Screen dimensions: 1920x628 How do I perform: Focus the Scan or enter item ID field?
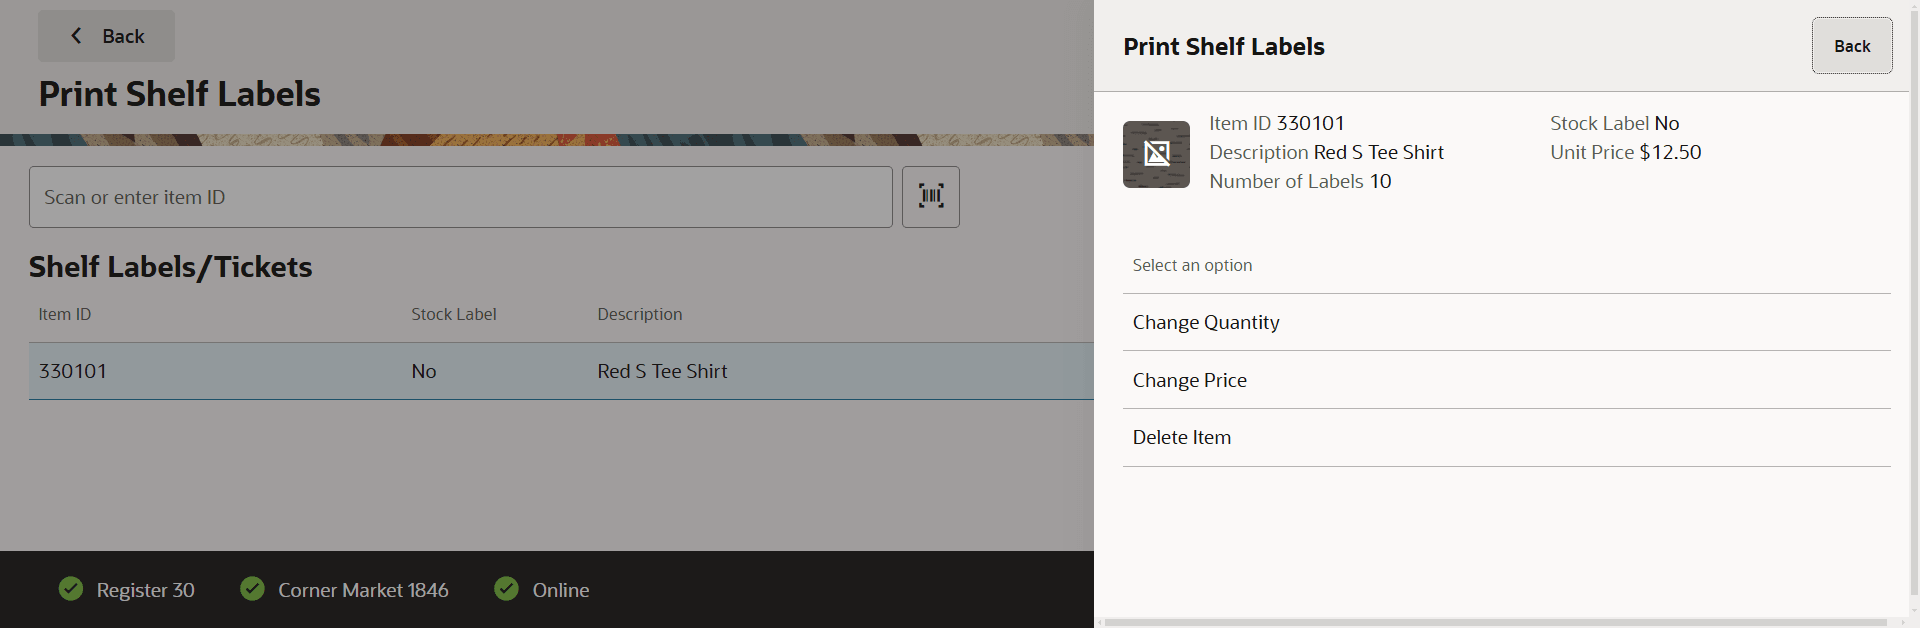click(461, 197)
